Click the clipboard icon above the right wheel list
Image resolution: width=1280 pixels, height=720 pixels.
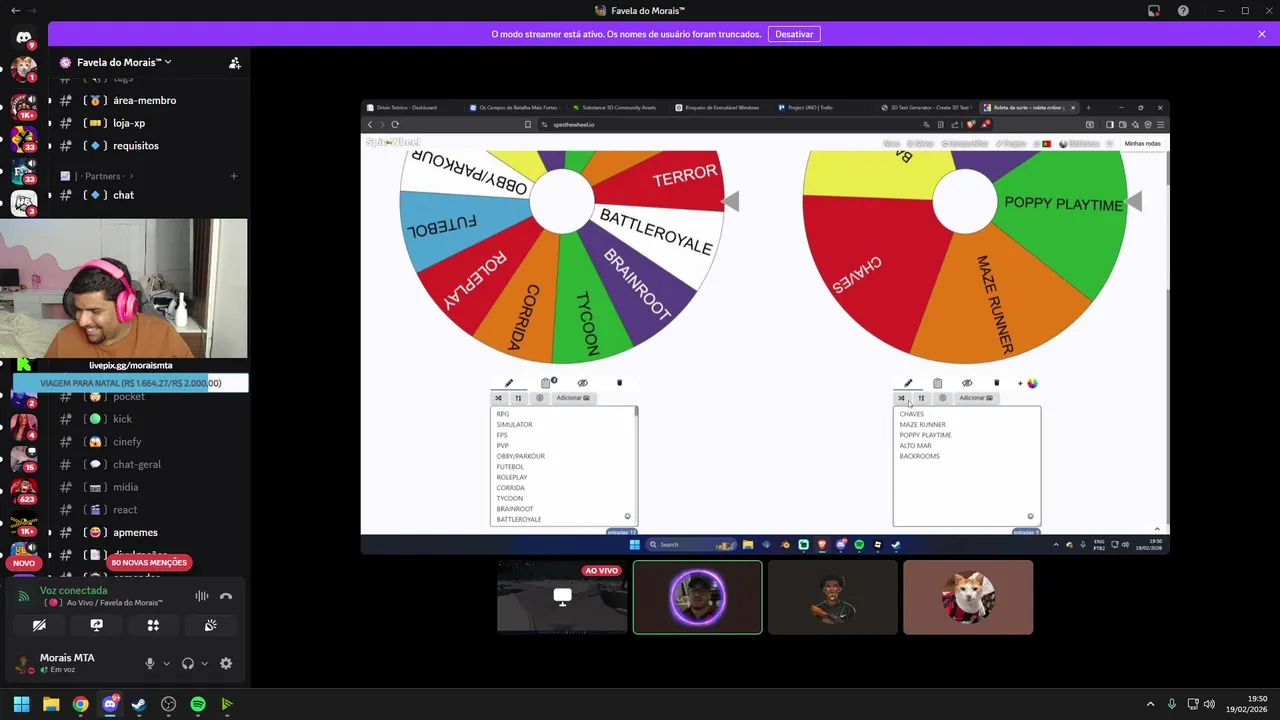[937, 383]
